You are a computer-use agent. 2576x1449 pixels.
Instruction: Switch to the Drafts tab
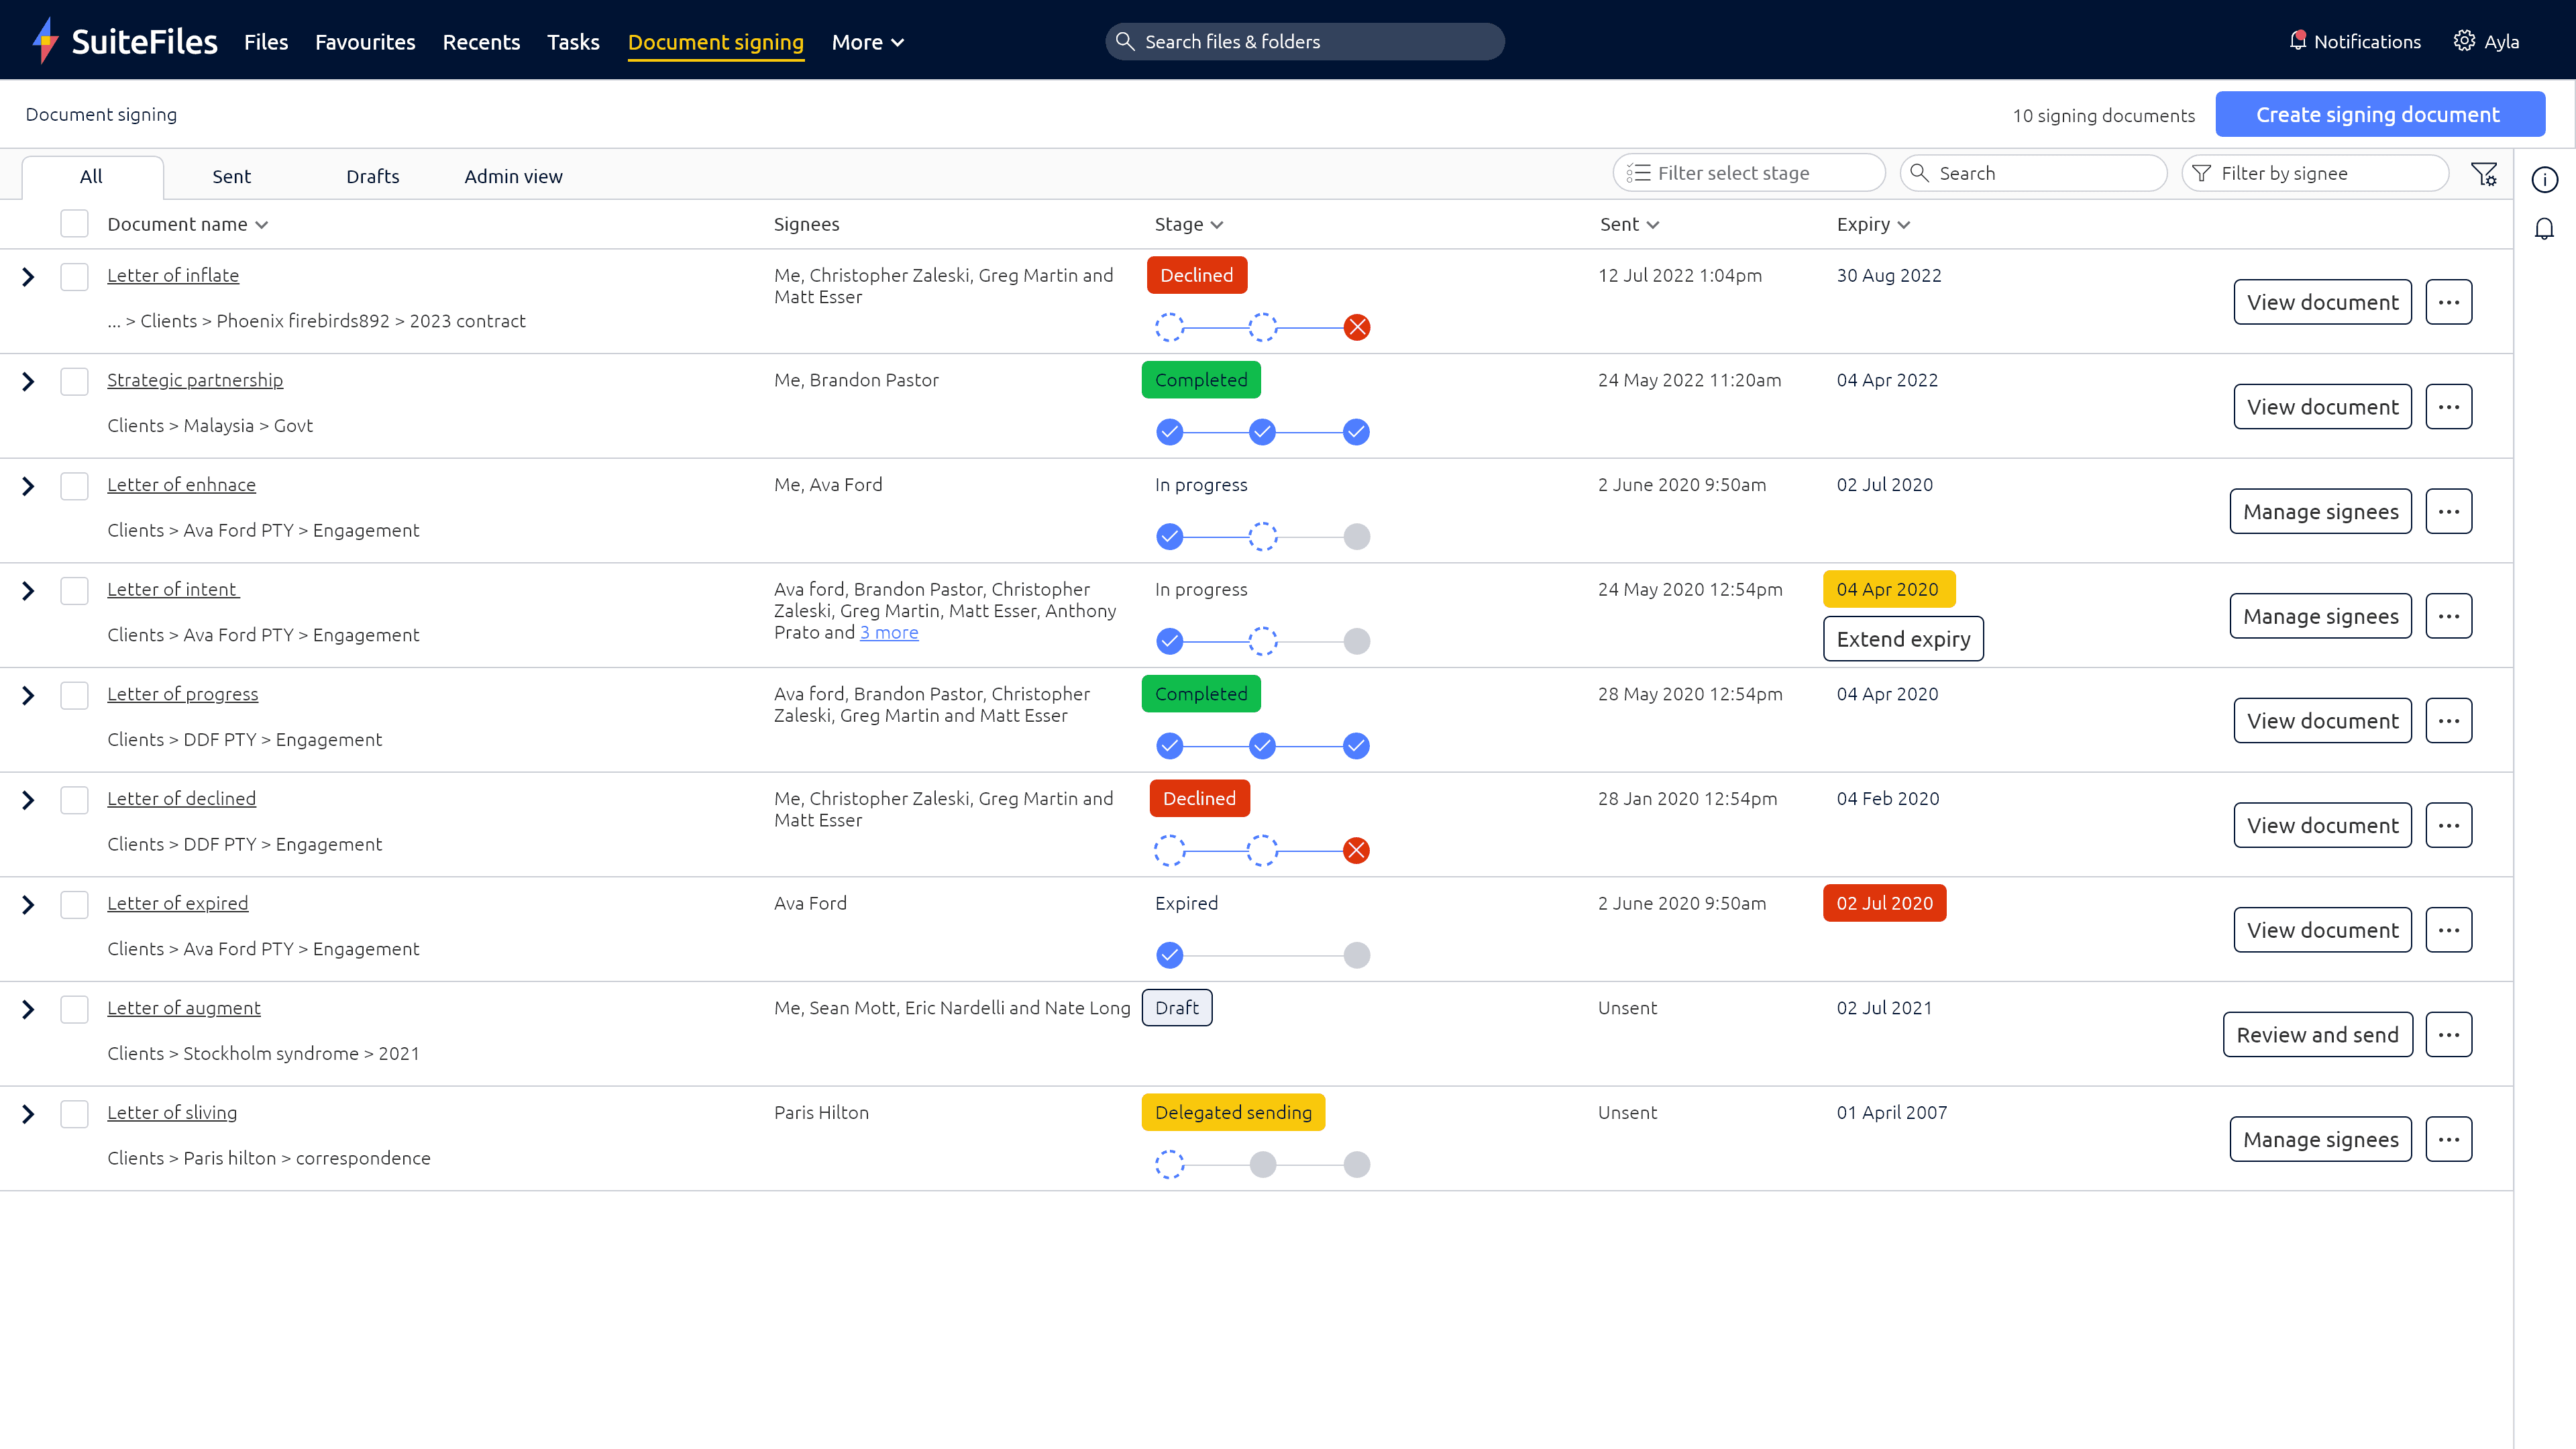372,176
